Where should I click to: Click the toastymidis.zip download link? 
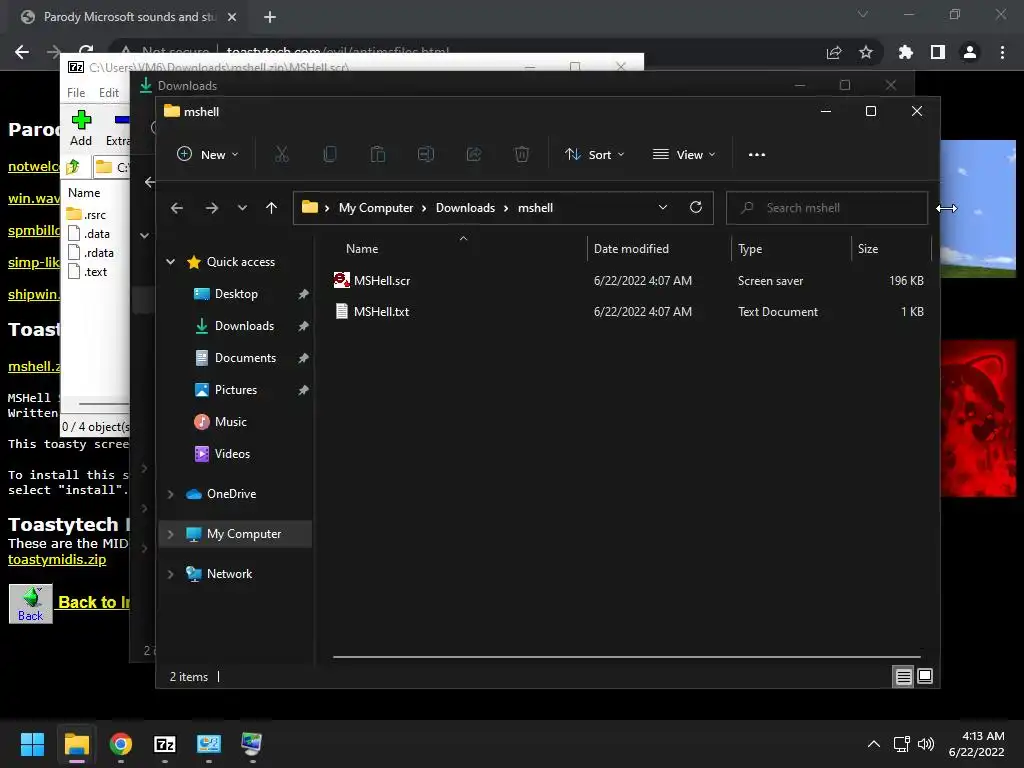(x=57, y=560)
